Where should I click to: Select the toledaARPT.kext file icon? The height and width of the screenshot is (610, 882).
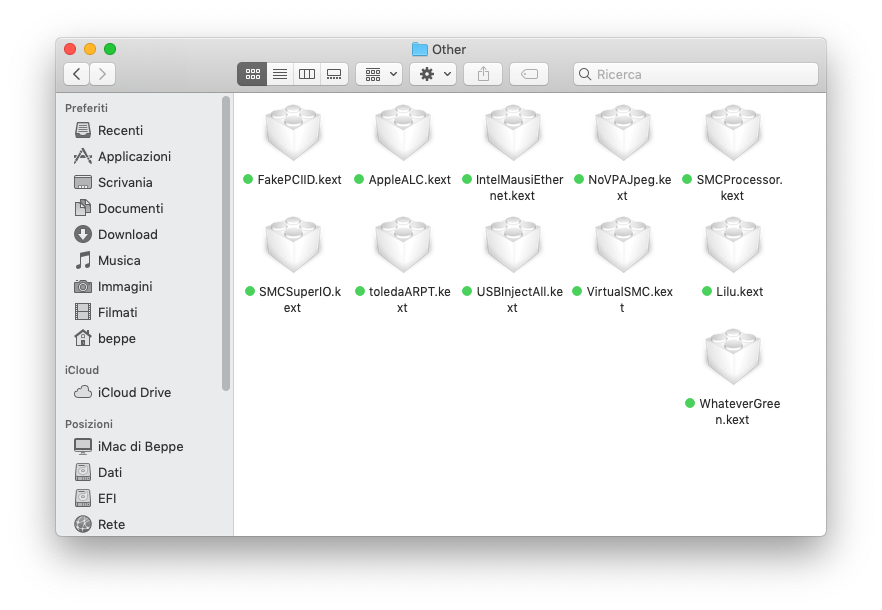pos(403,245)
